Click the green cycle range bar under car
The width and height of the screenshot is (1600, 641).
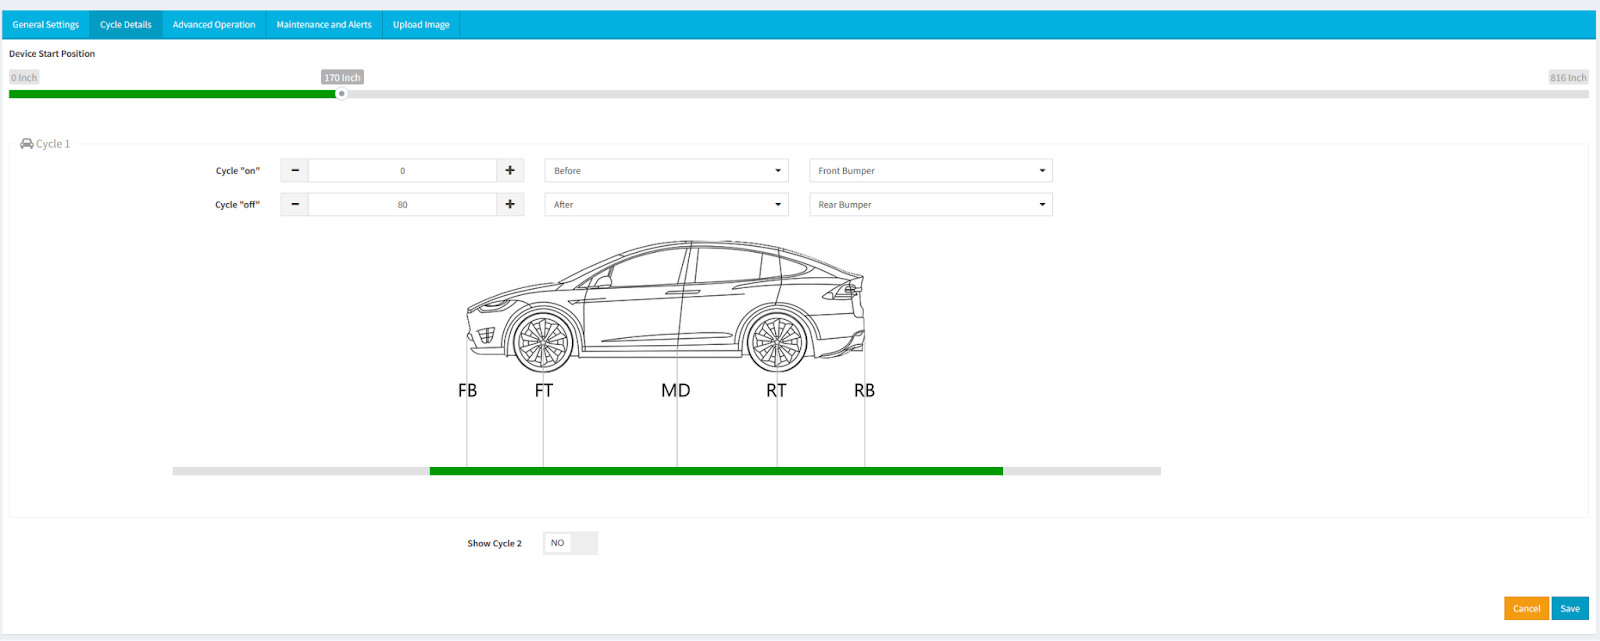(716, 471)
